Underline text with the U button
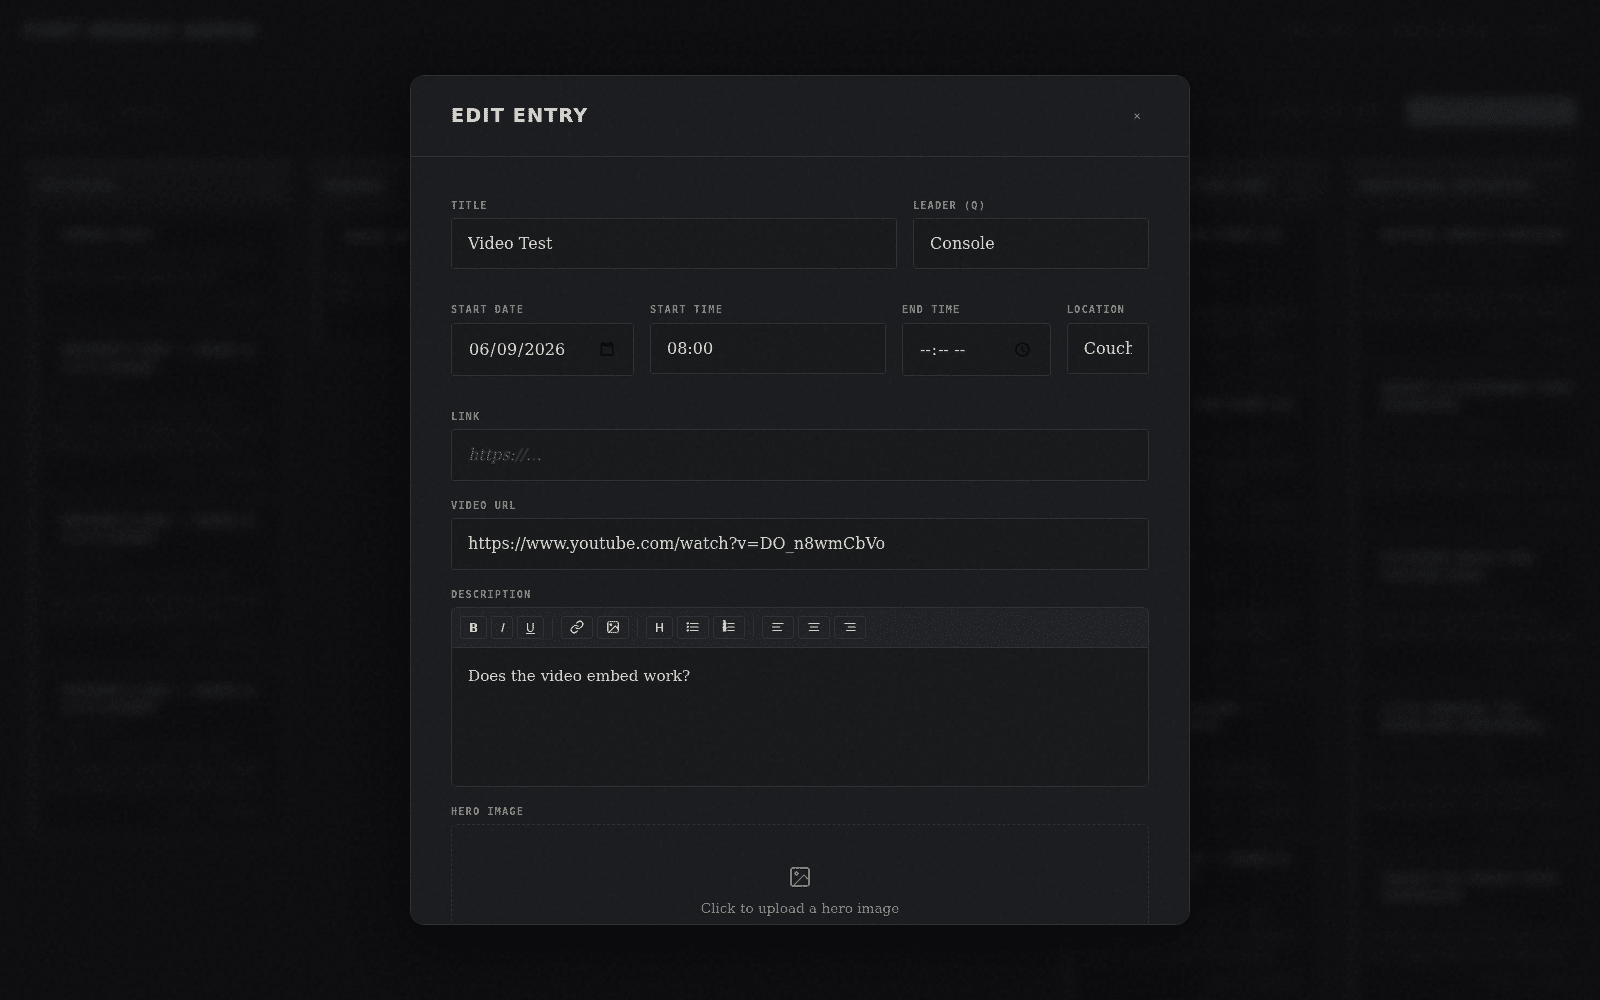Viewport: 1600px width, 1000px height. pyautogui.click(x=530, y=627)
